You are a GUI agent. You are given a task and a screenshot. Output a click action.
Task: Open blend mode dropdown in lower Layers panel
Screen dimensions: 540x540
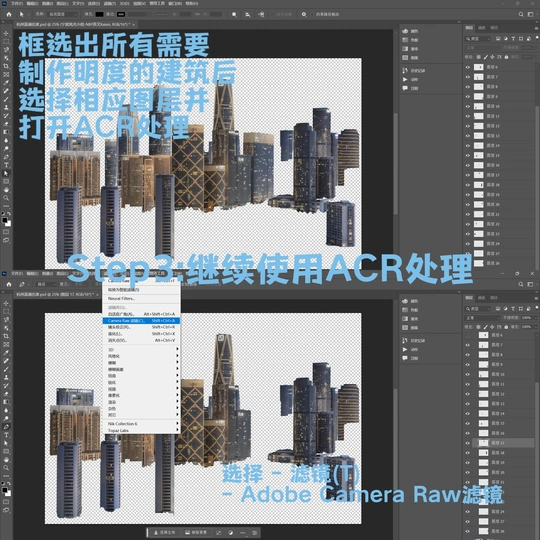pyautogui.click(x=482, y=318)
